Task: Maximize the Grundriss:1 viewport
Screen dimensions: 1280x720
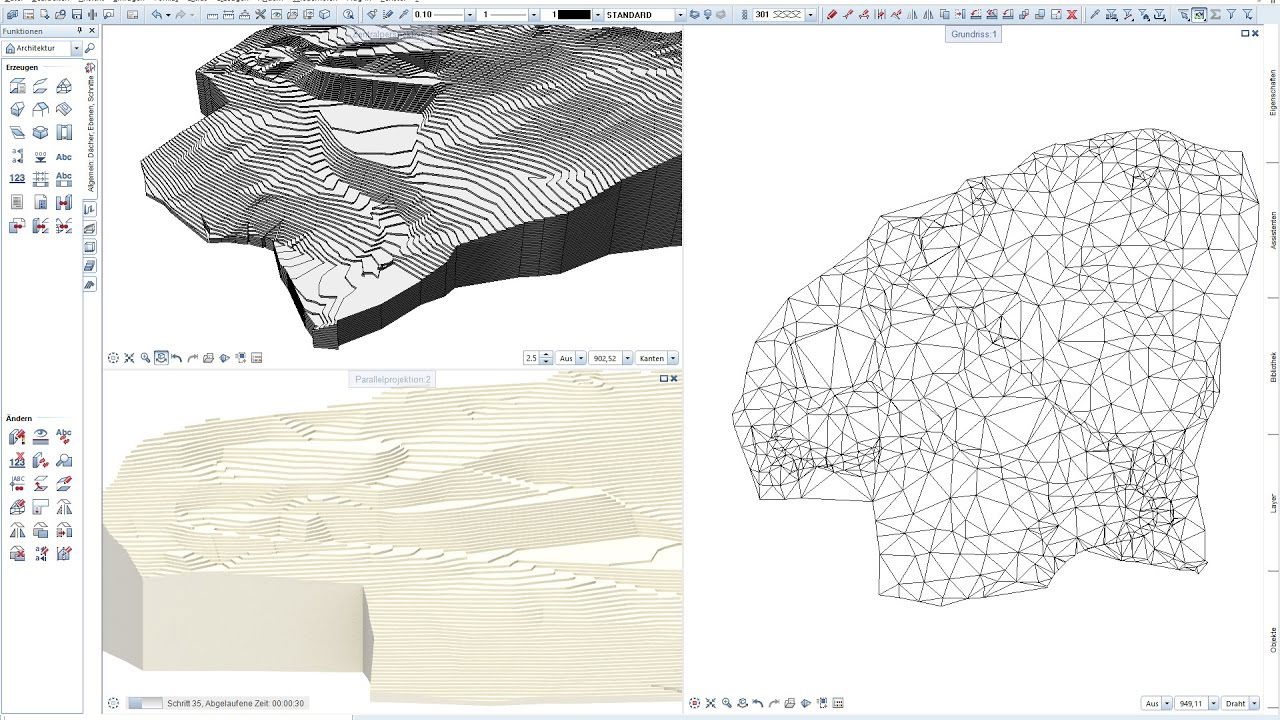Action: coord(1246,33)
